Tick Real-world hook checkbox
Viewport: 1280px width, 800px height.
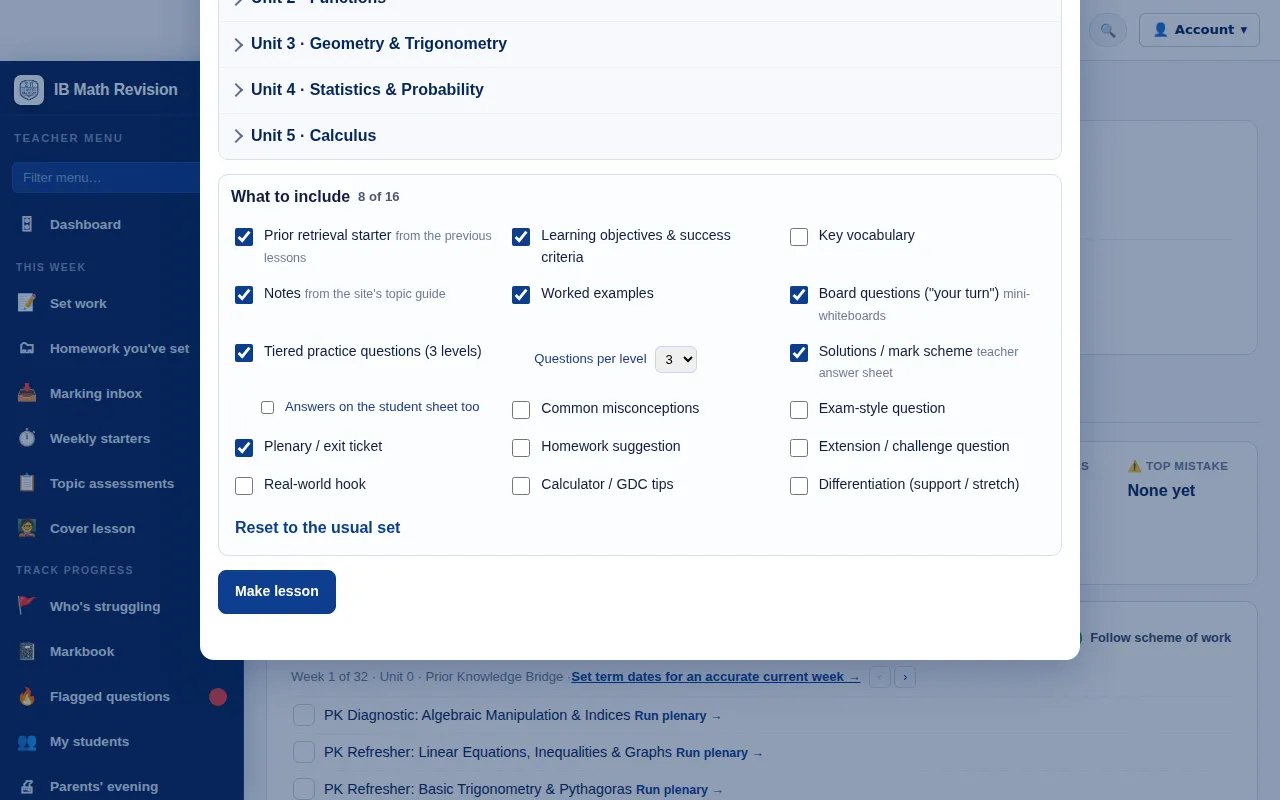pyautogui.click(x=244, y=486)
